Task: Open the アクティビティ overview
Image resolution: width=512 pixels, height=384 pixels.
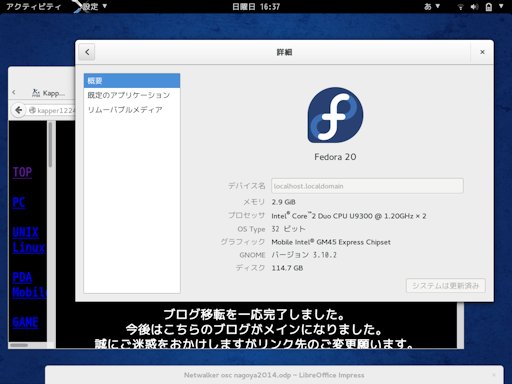Action: click(x=33, y=7)
